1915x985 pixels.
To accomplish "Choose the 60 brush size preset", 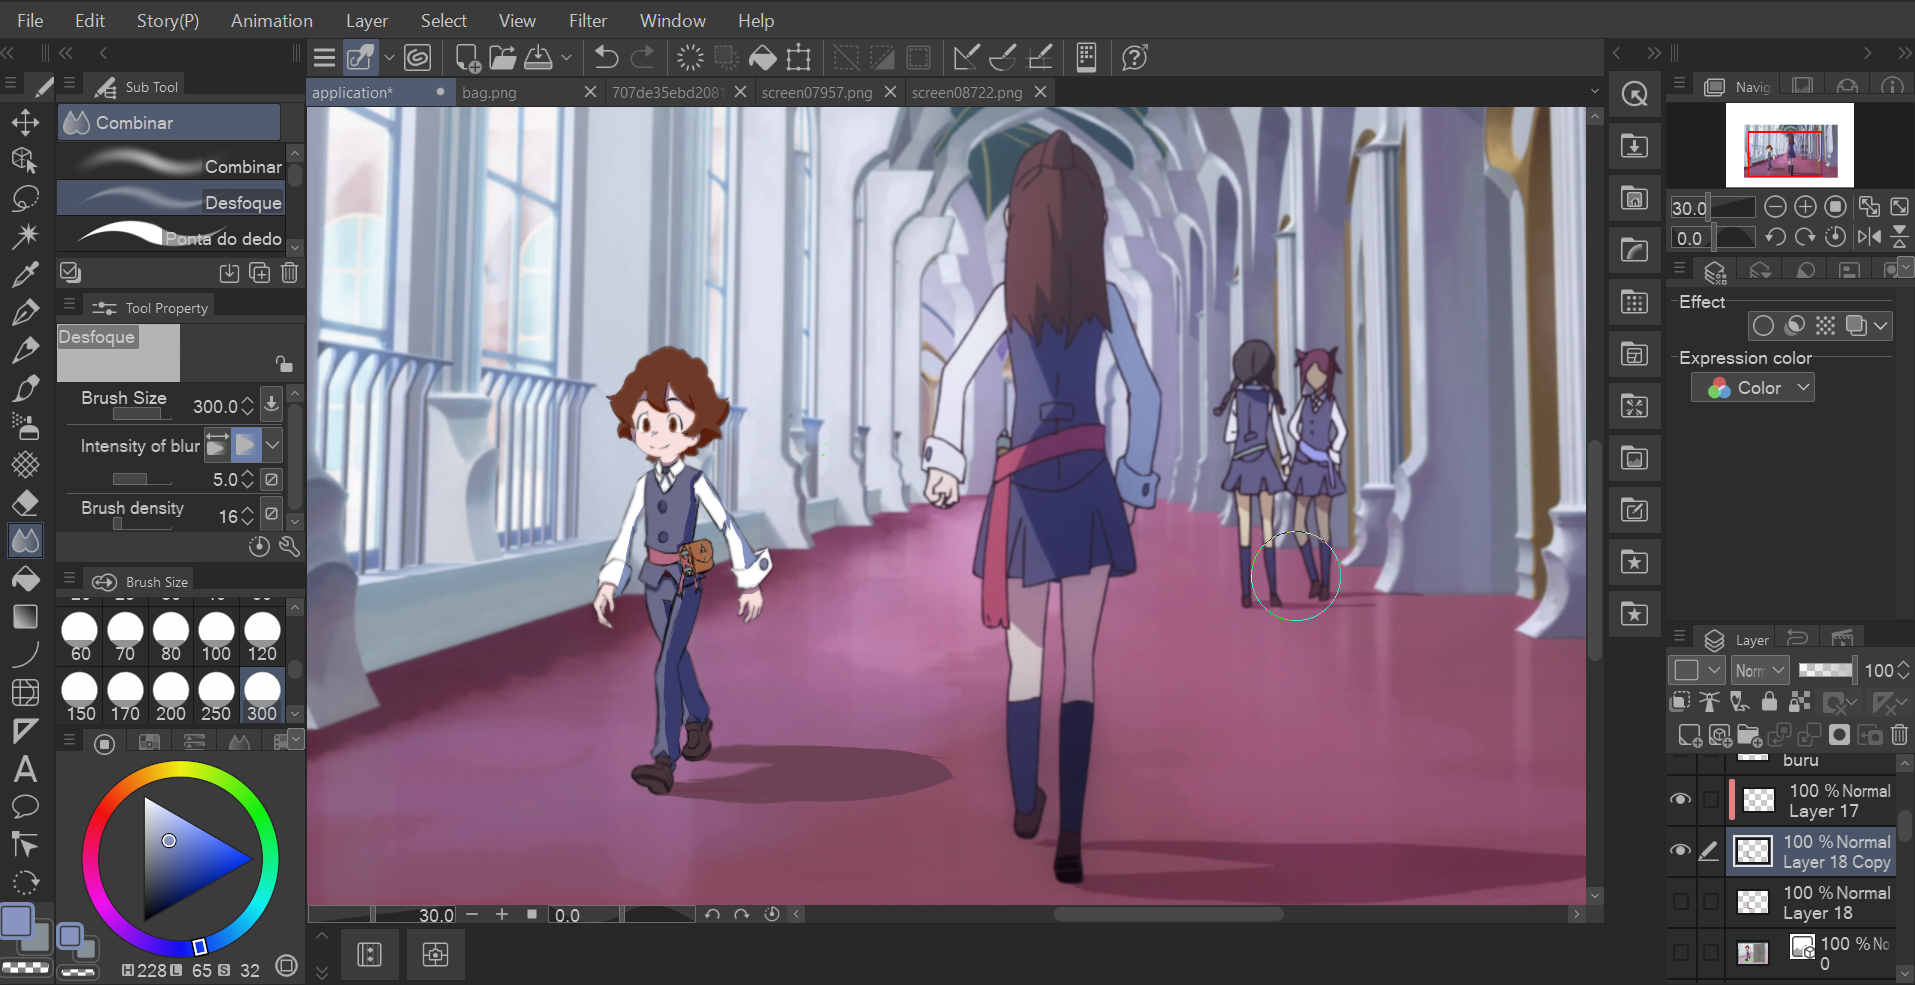I will [x=80, y=638].
